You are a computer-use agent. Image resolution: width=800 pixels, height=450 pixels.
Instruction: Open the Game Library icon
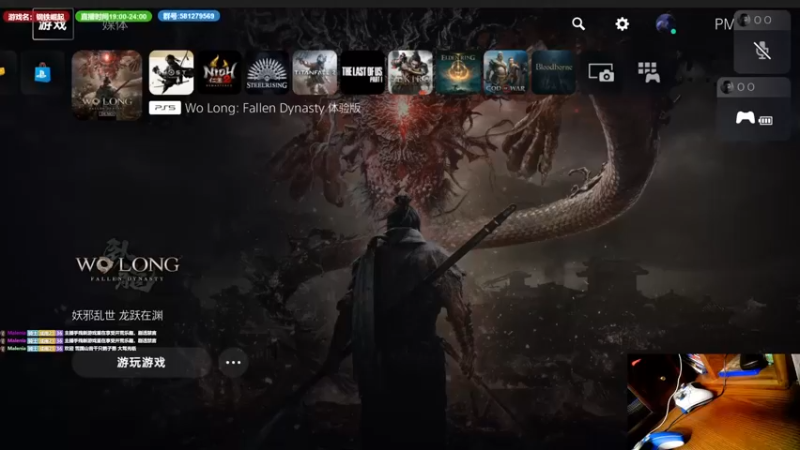[x=648, y=72]
